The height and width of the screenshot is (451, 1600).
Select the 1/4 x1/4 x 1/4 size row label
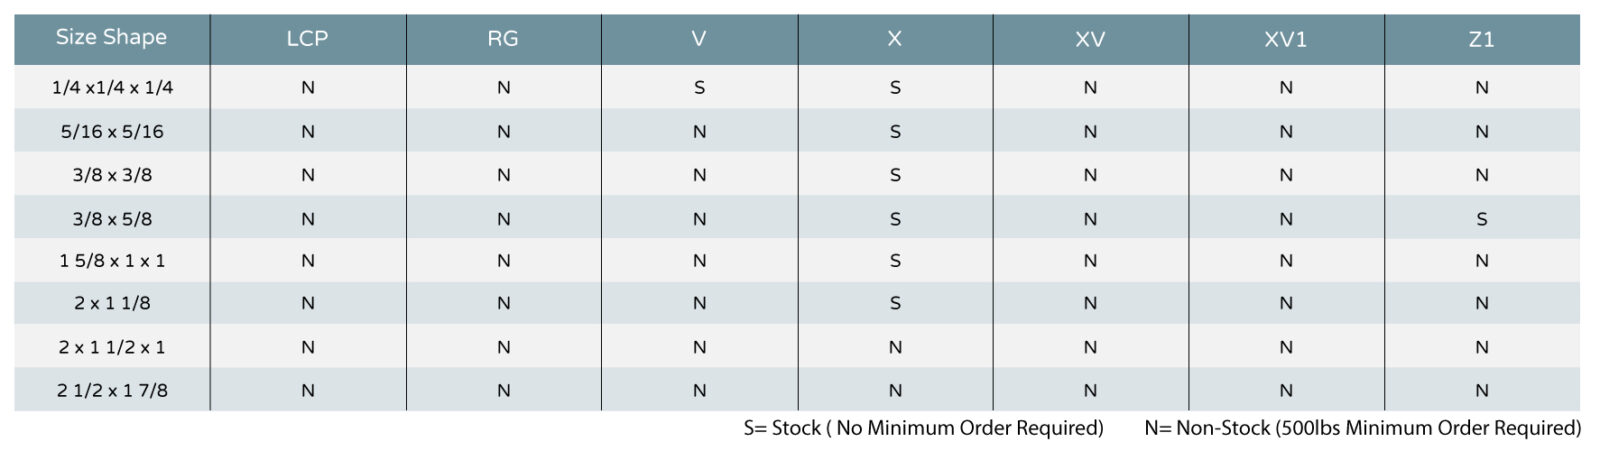(112, 88)
